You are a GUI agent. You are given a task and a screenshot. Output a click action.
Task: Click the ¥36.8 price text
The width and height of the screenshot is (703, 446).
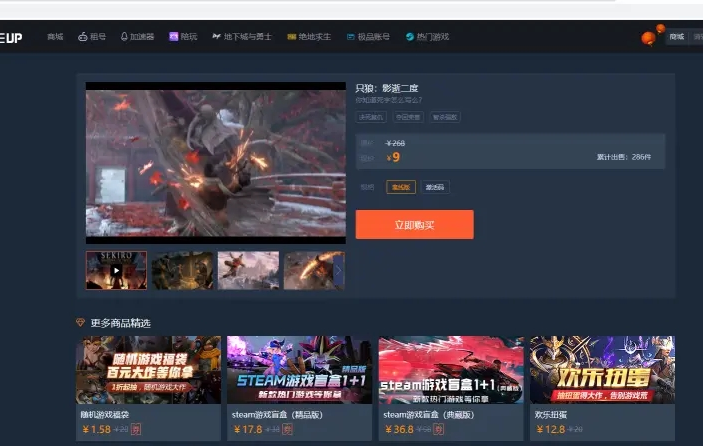(399, 429)
